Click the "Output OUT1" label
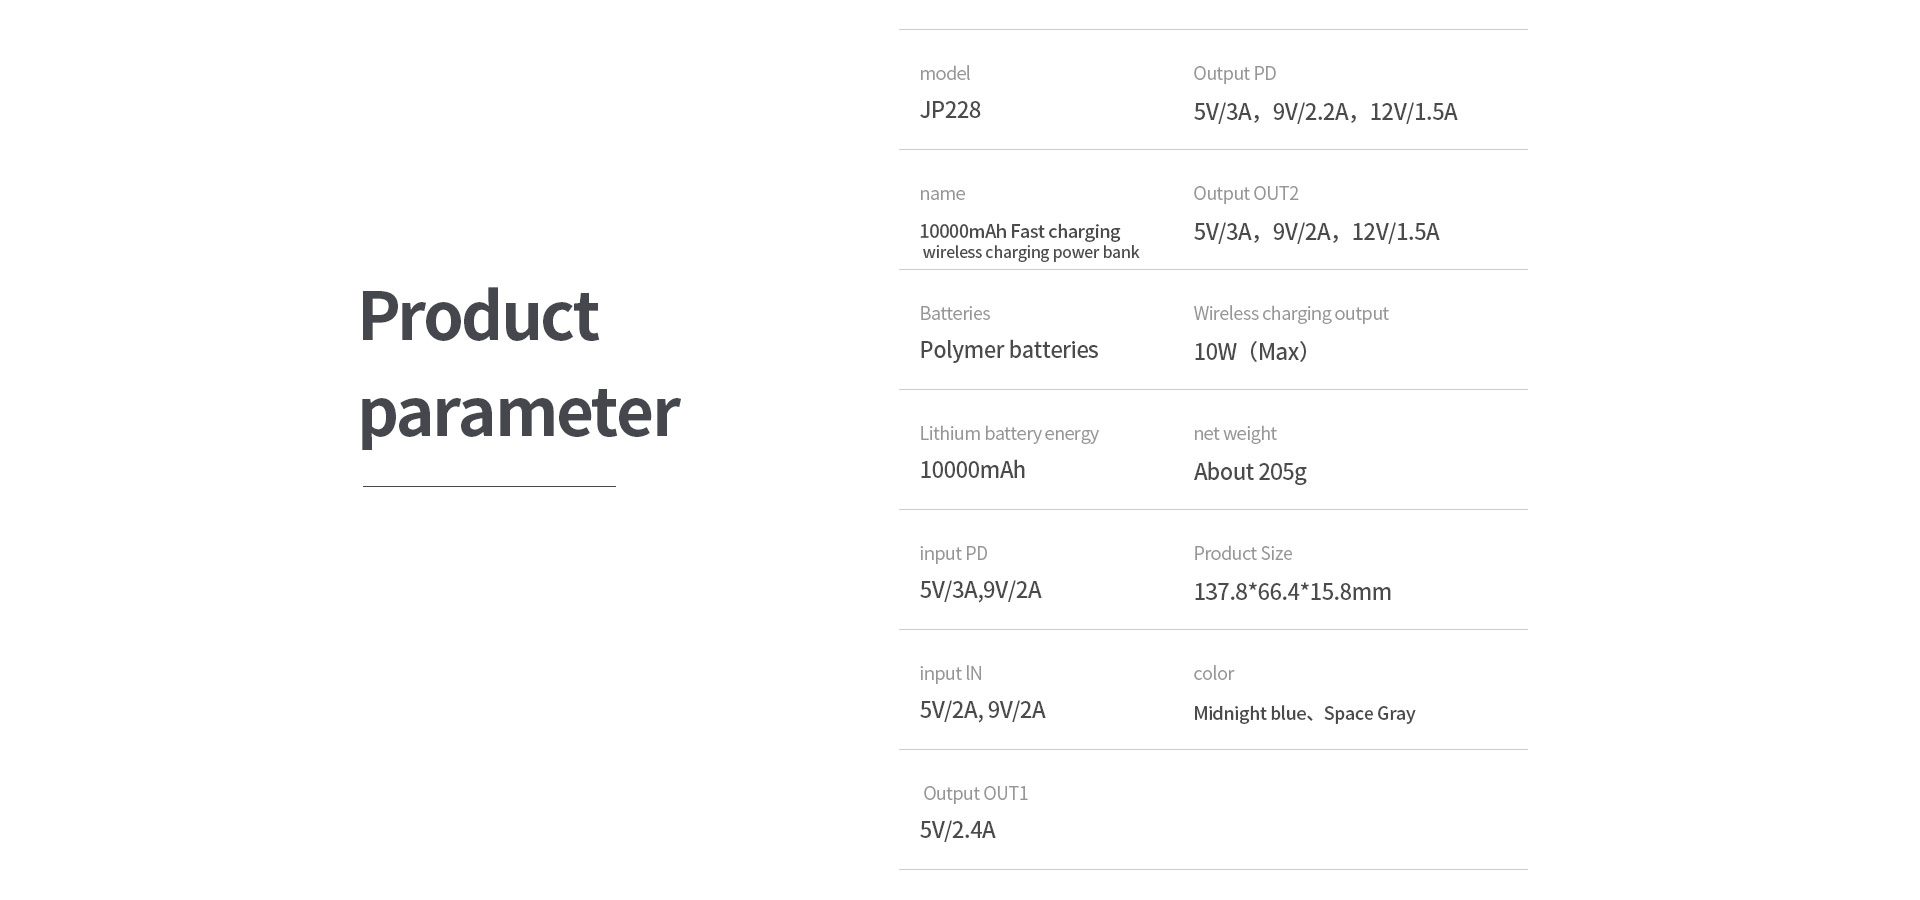 tap(975, 793)
